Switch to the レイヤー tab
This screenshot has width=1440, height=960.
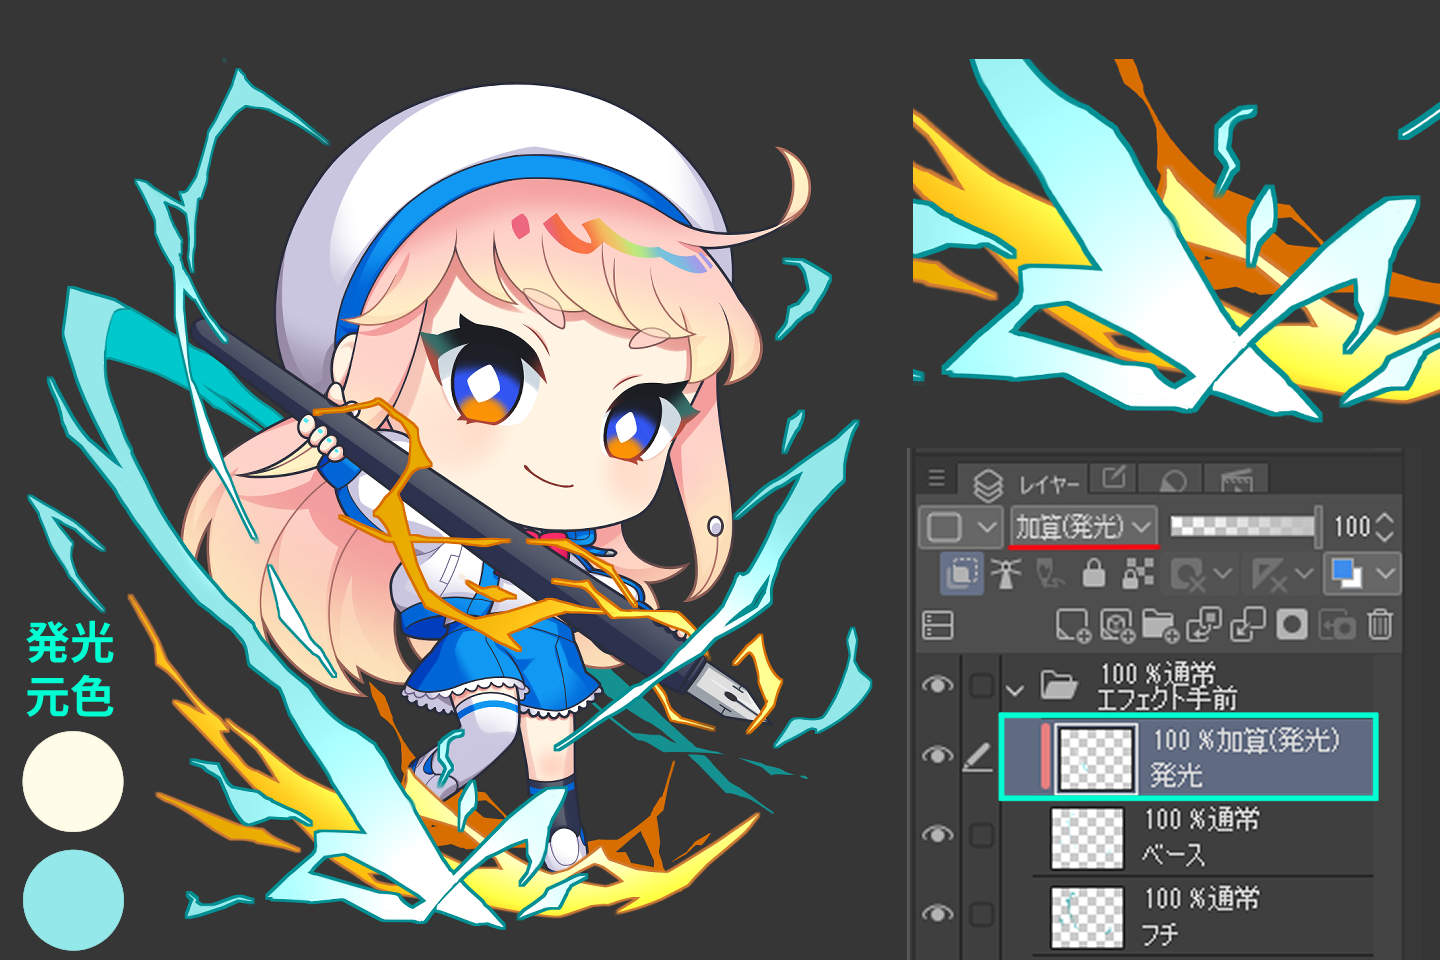point(1028,484)
